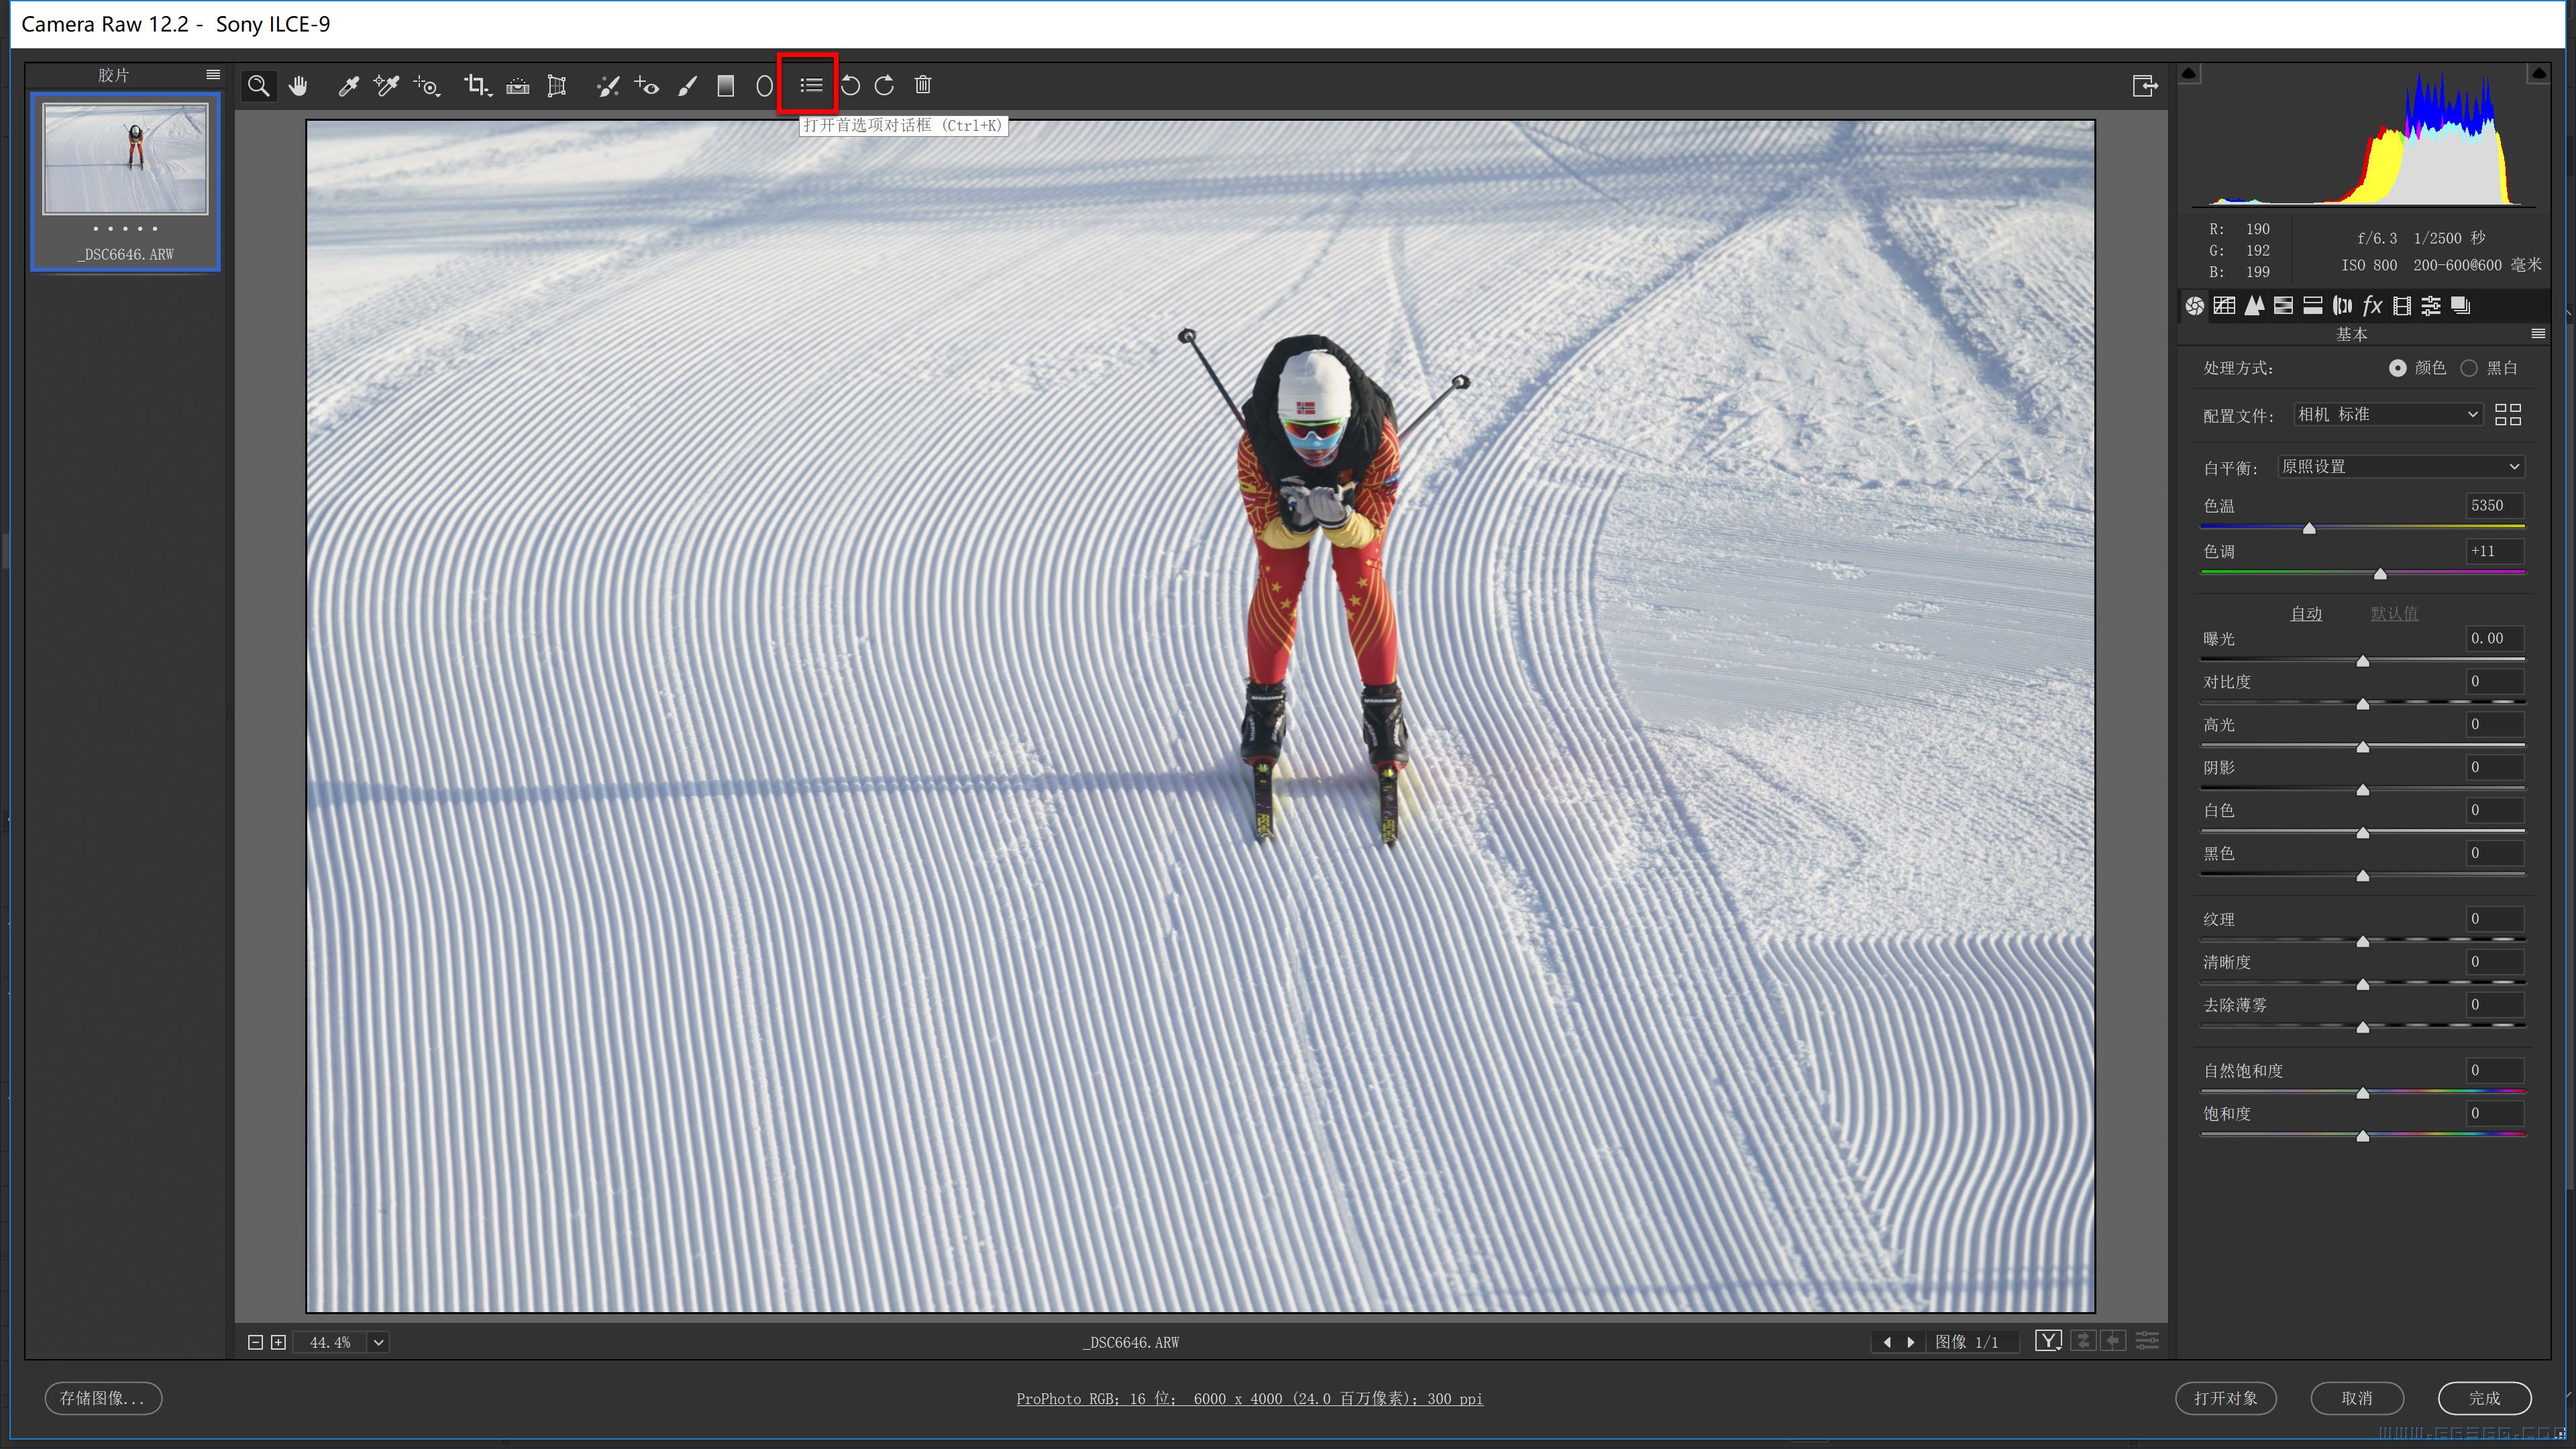The image size is (2576, 1449).
Task: Select the Transform tool
Action: coord(557,86)
